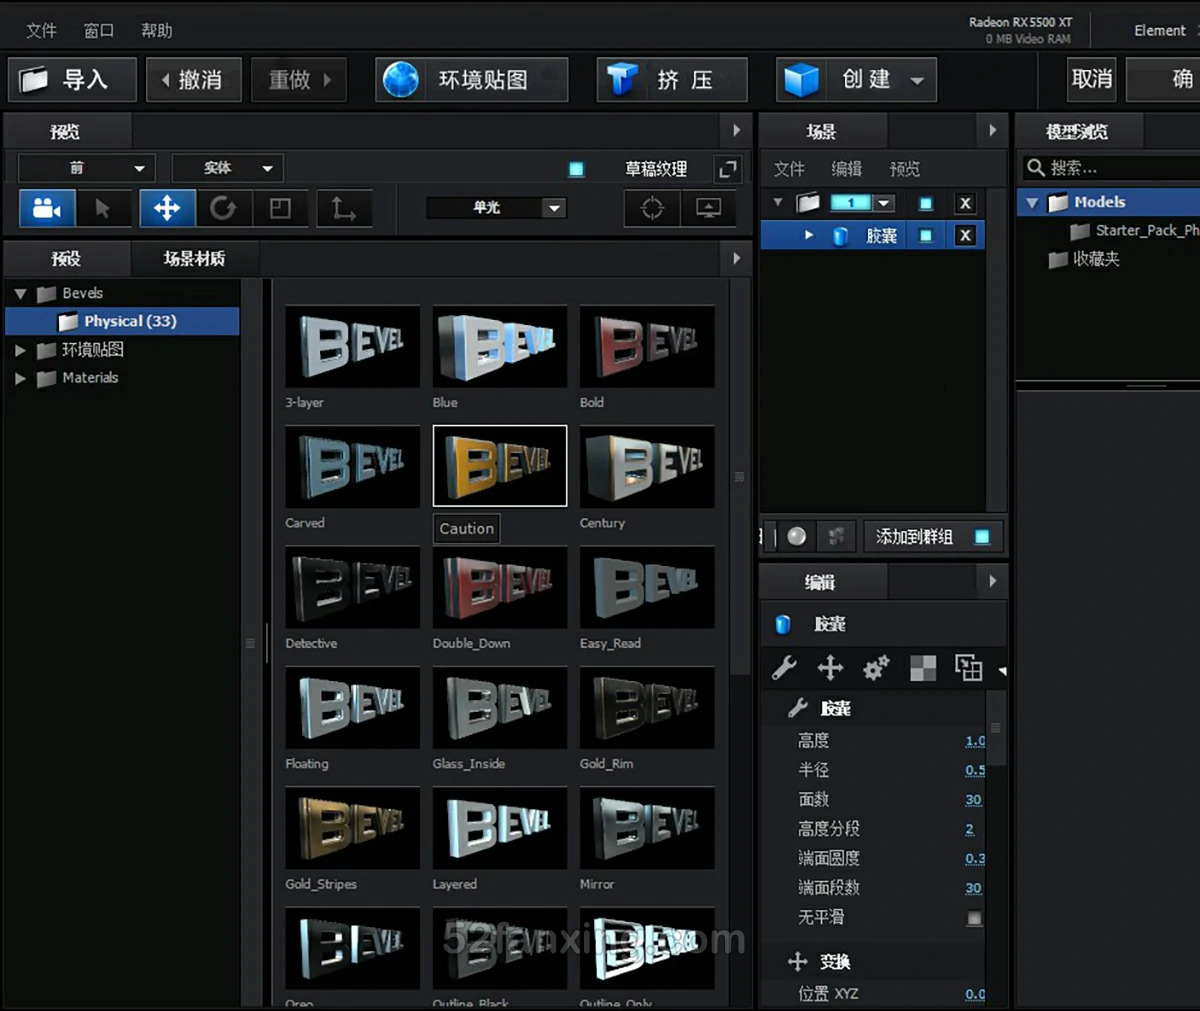Collapse group 1 in the scene panel
This screenshot has width=1200, height=1011.
point(778,203)
